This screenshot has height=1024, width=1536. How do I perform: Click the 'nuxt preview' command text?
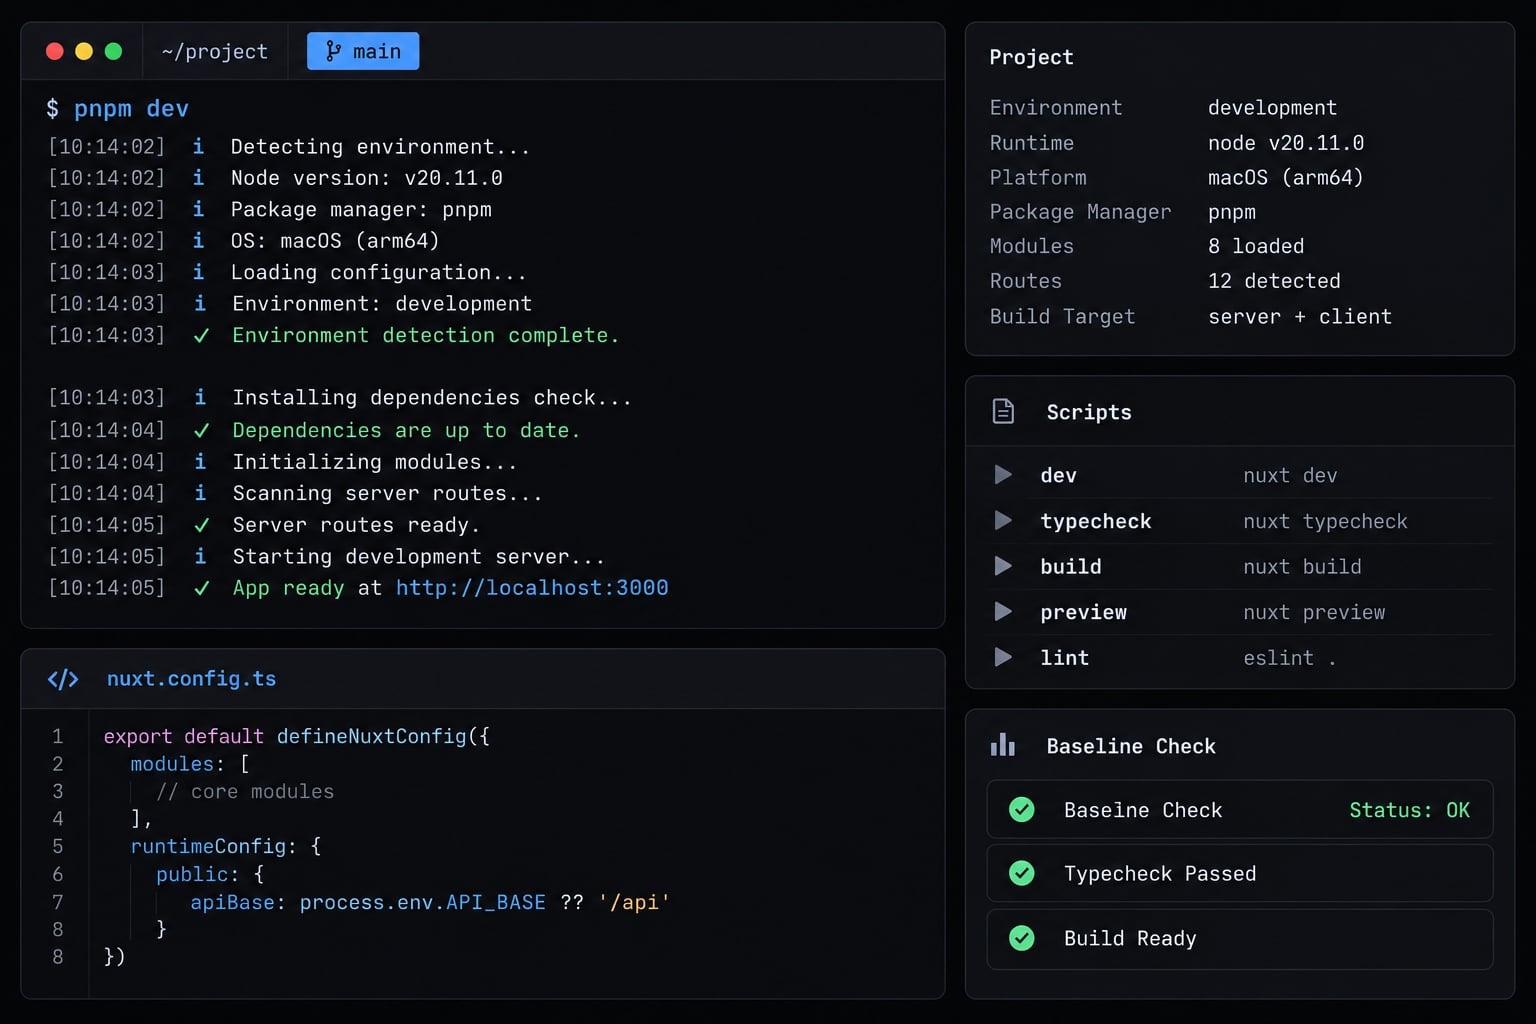[1314, 612]
